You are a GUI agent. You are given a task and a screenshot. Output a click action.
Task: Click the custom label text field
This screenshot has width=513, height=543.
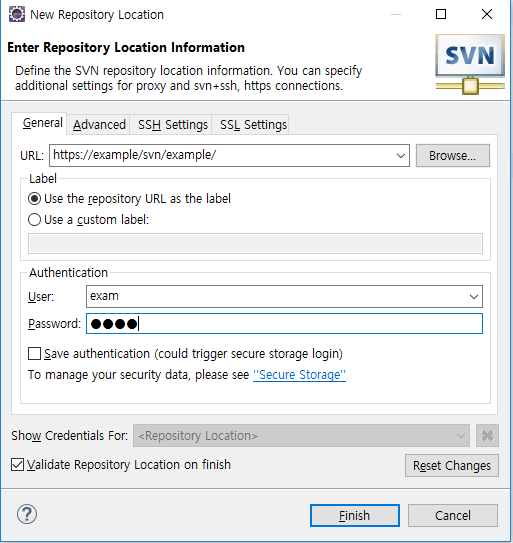click(x=255, y=243)
